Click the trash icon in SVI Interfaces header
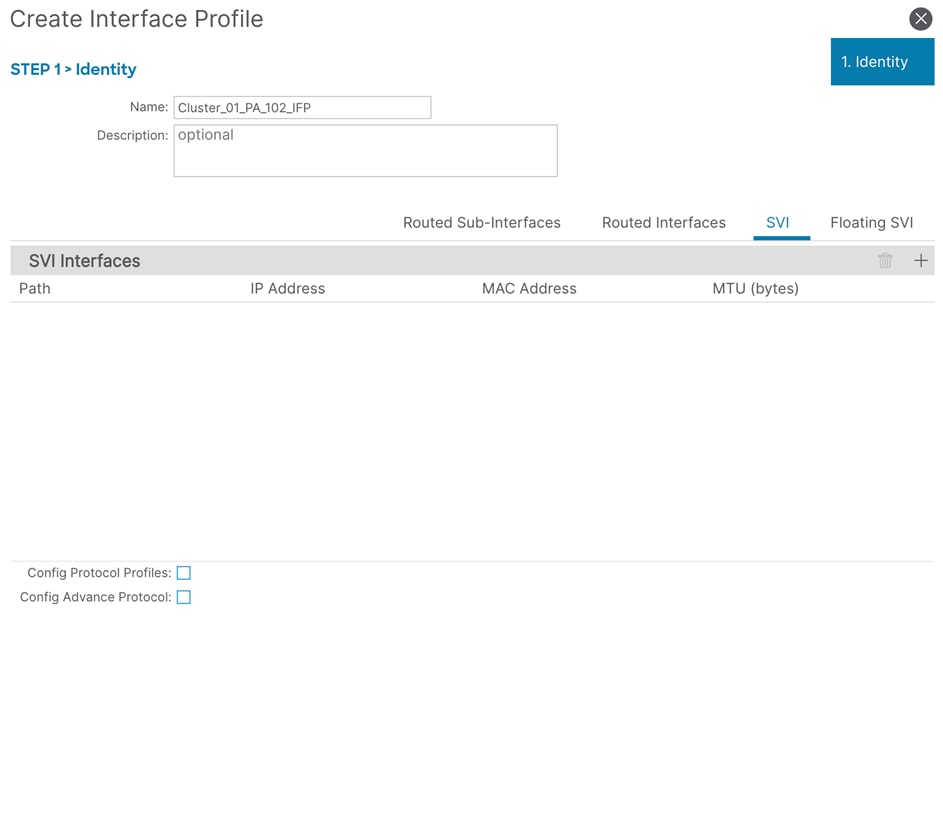The height and width of the screenshot is (818, 943). pyautogui.click(x=885, y=260)
